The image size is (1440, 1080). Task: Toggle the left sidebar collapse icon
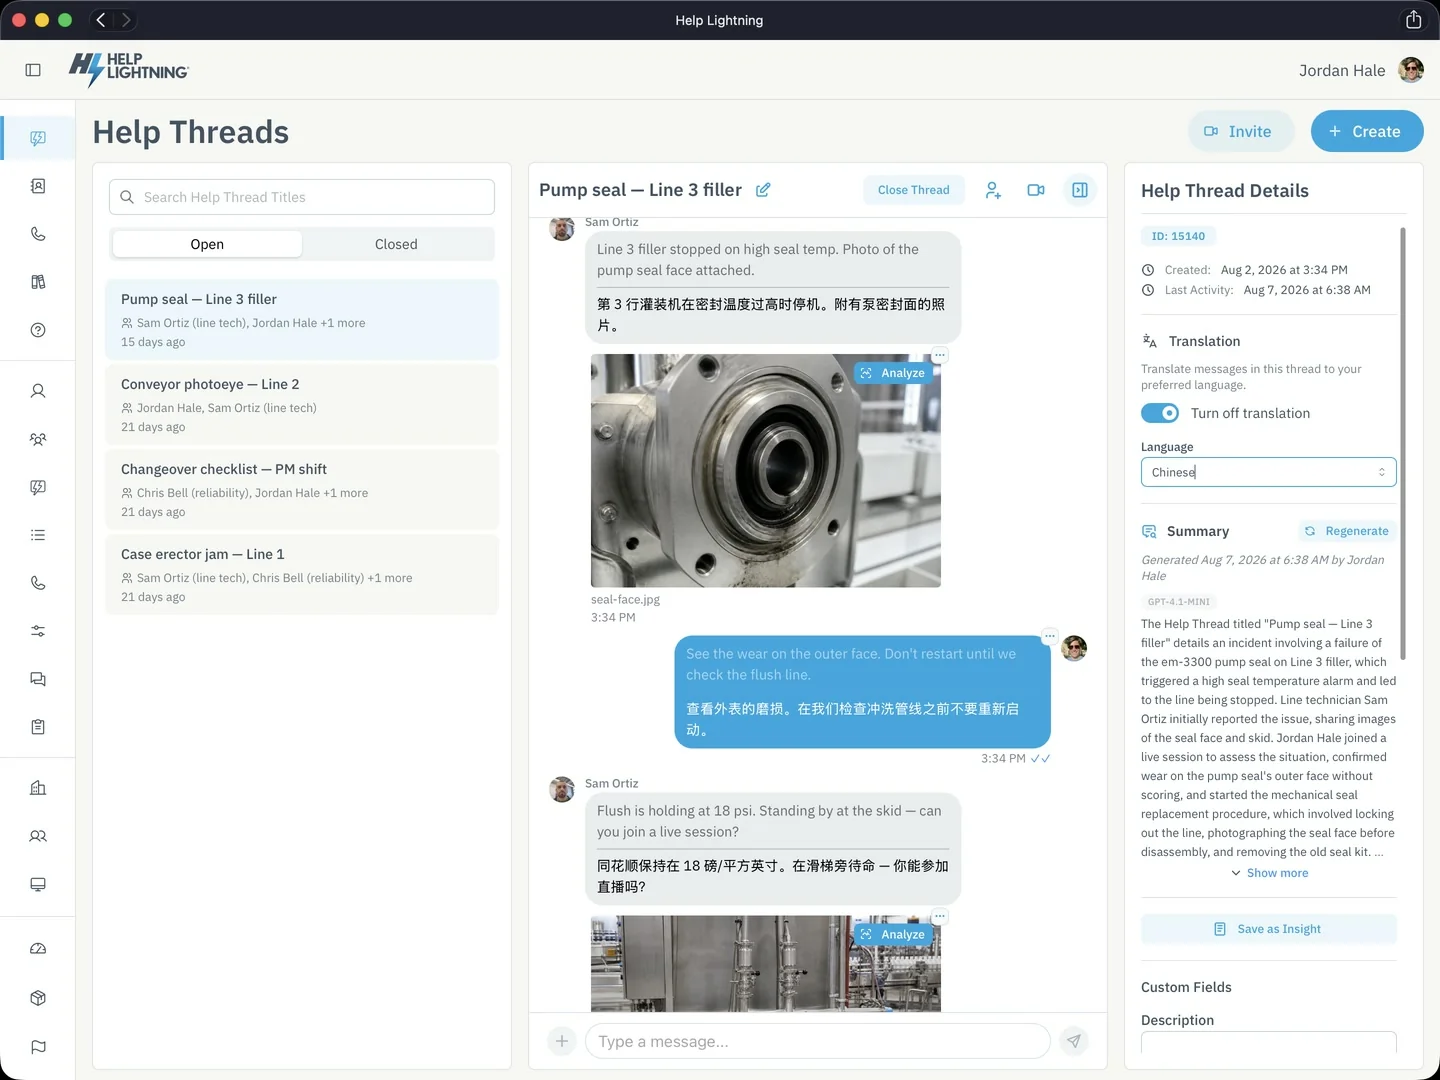[33, 70]
